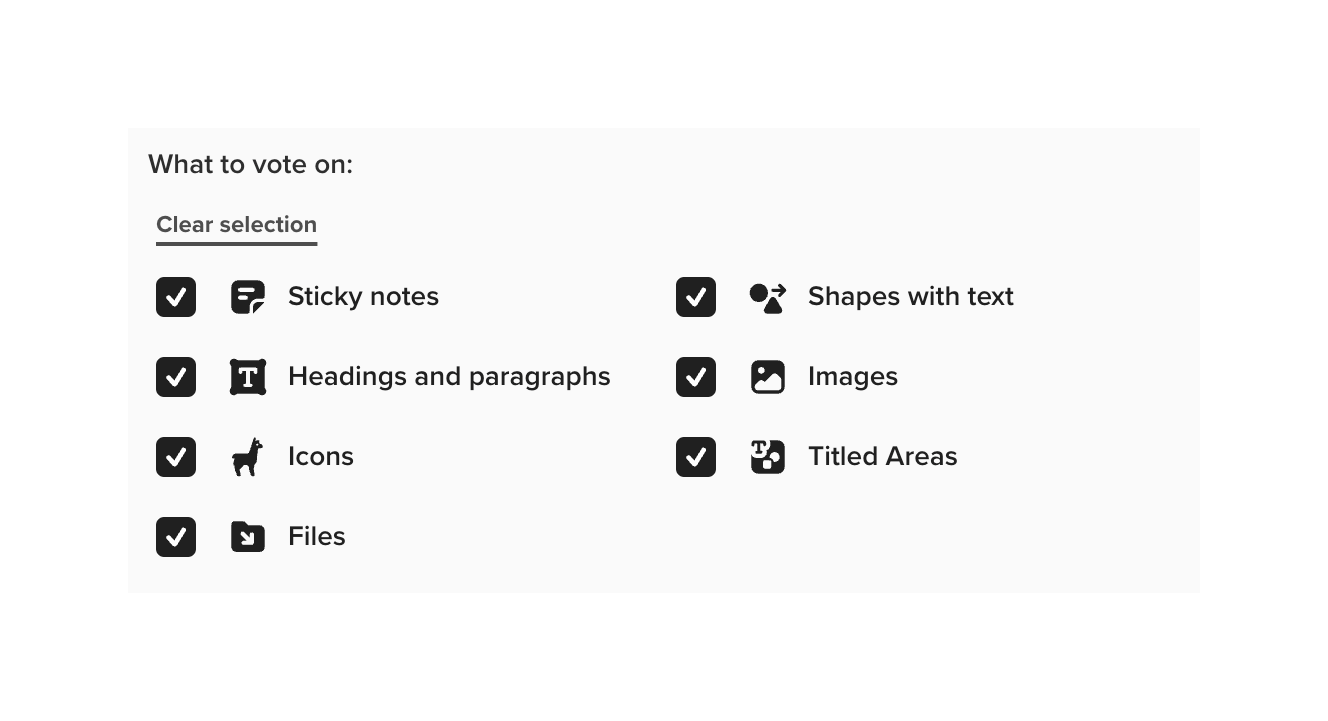This screenshot has height=721, width=1328.
Task: Click the Titled Areas icon
Action: 767,457
